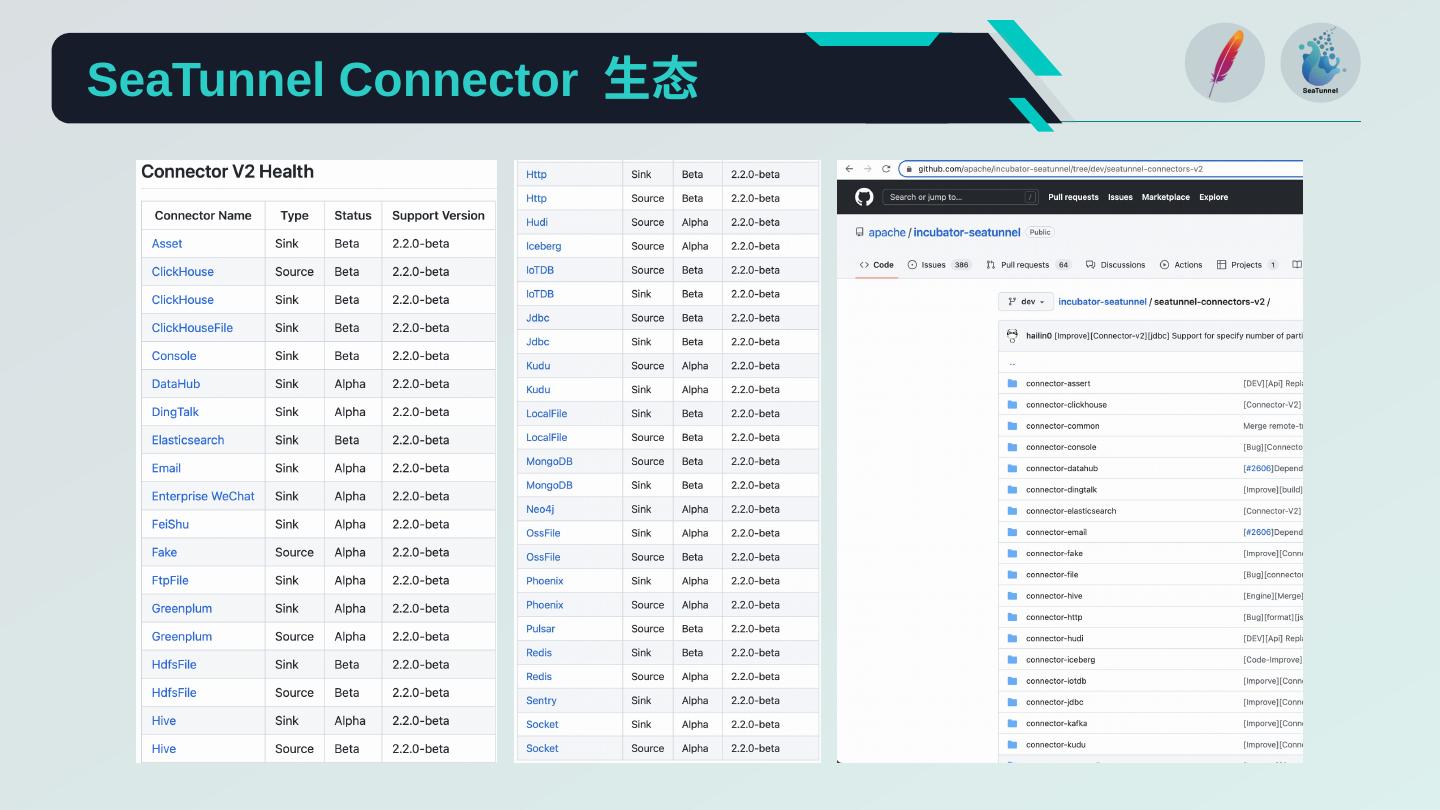Open the Iceberg connector link
Screen dimensions: 1440x810
pyautogui.click(x=544, y=246)
